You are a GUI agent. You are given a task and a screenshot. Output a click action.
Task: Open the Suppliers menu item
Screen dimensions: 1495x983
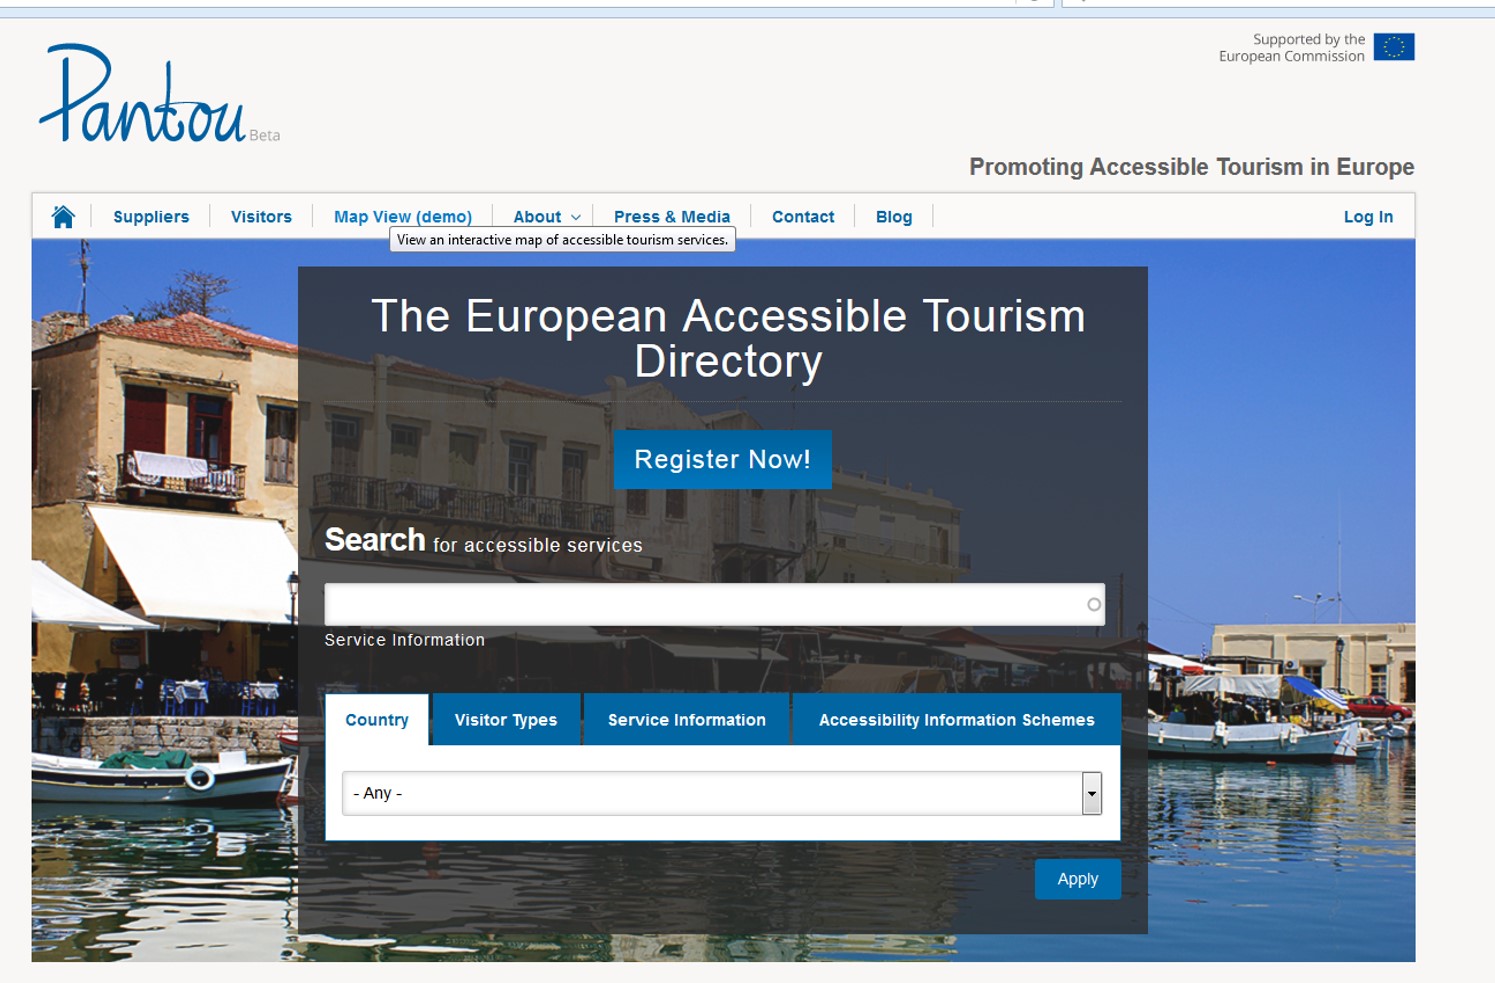(151, 217)
